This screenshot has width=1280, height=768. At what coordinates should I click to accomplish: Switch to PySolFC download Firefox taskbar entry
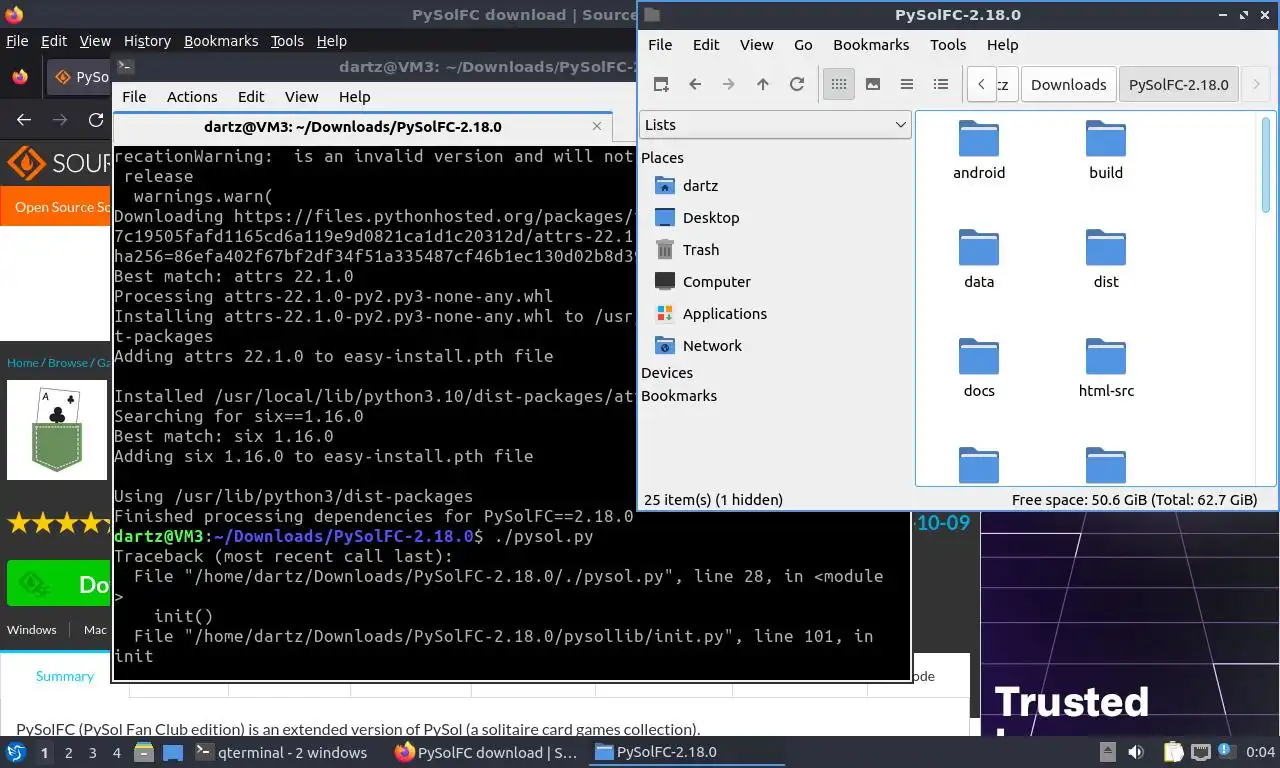[x=486, y=752]
